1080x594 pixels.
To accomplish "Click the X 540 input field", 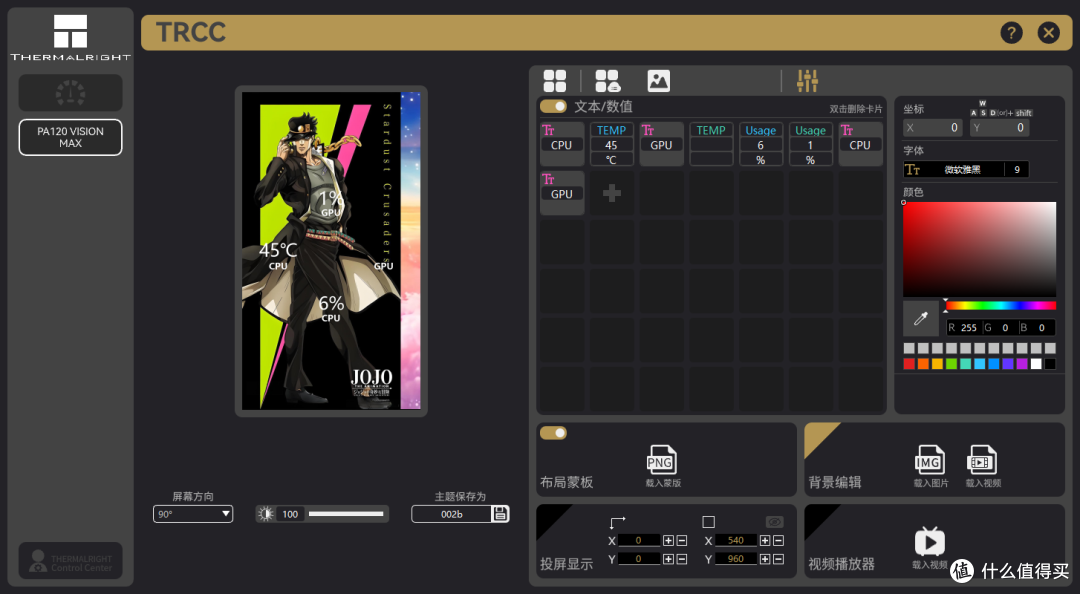I will pos(736,540).
